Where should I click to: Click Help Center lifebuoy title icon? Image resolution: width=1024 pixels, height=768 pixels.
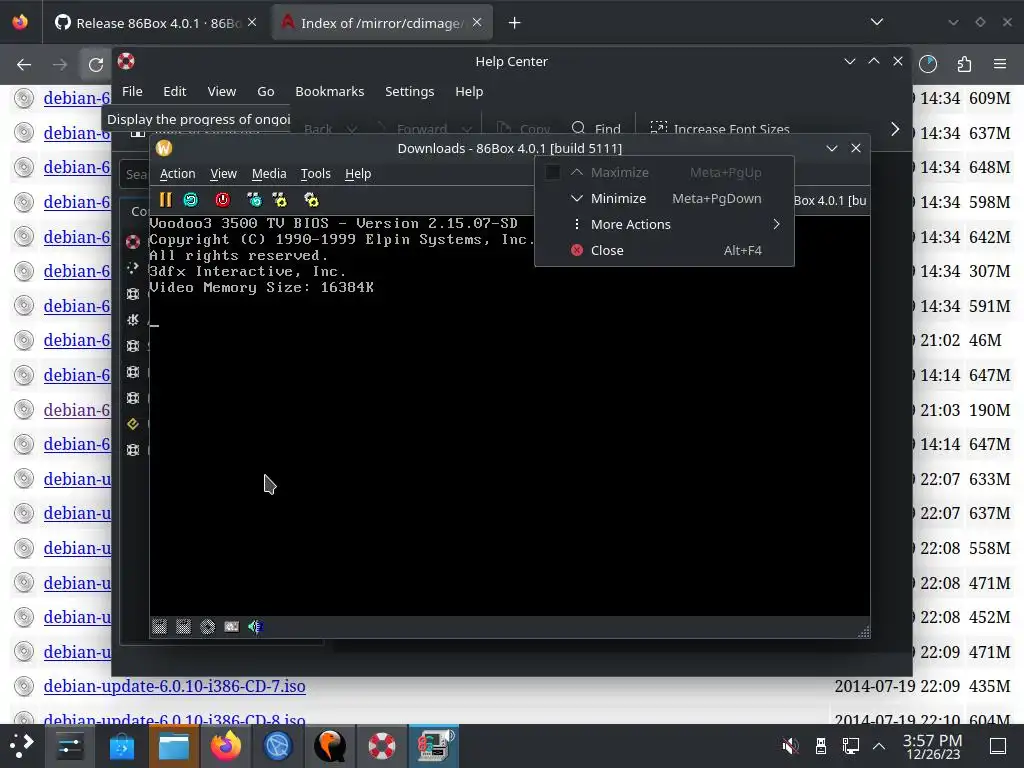click(x=126, y=61)
